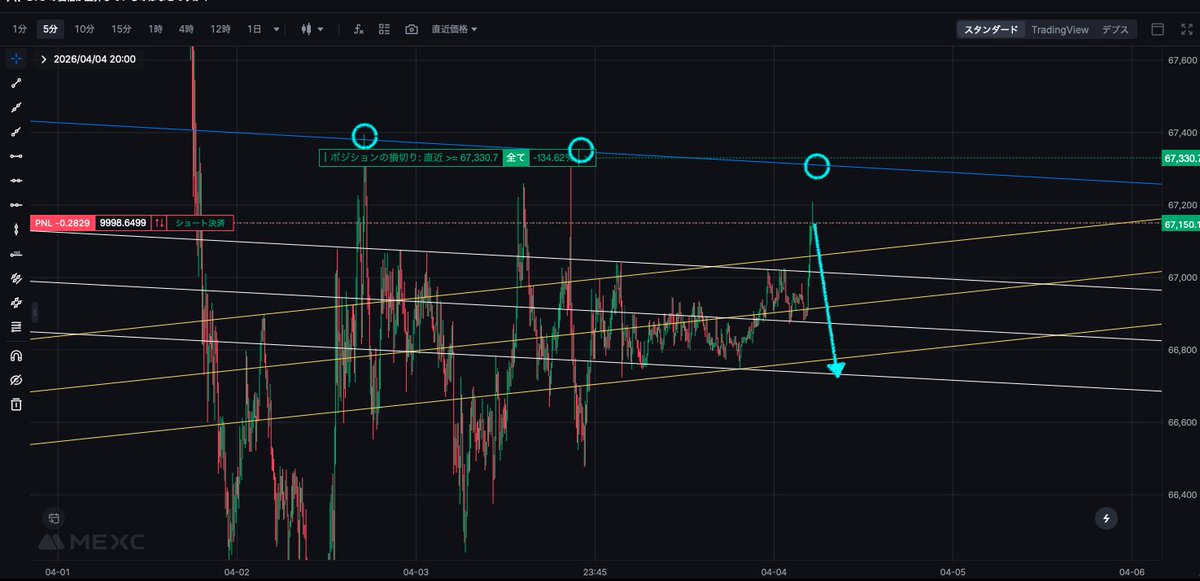
Task: Toggle magnet snap mode
Action: tap(16, 355)
